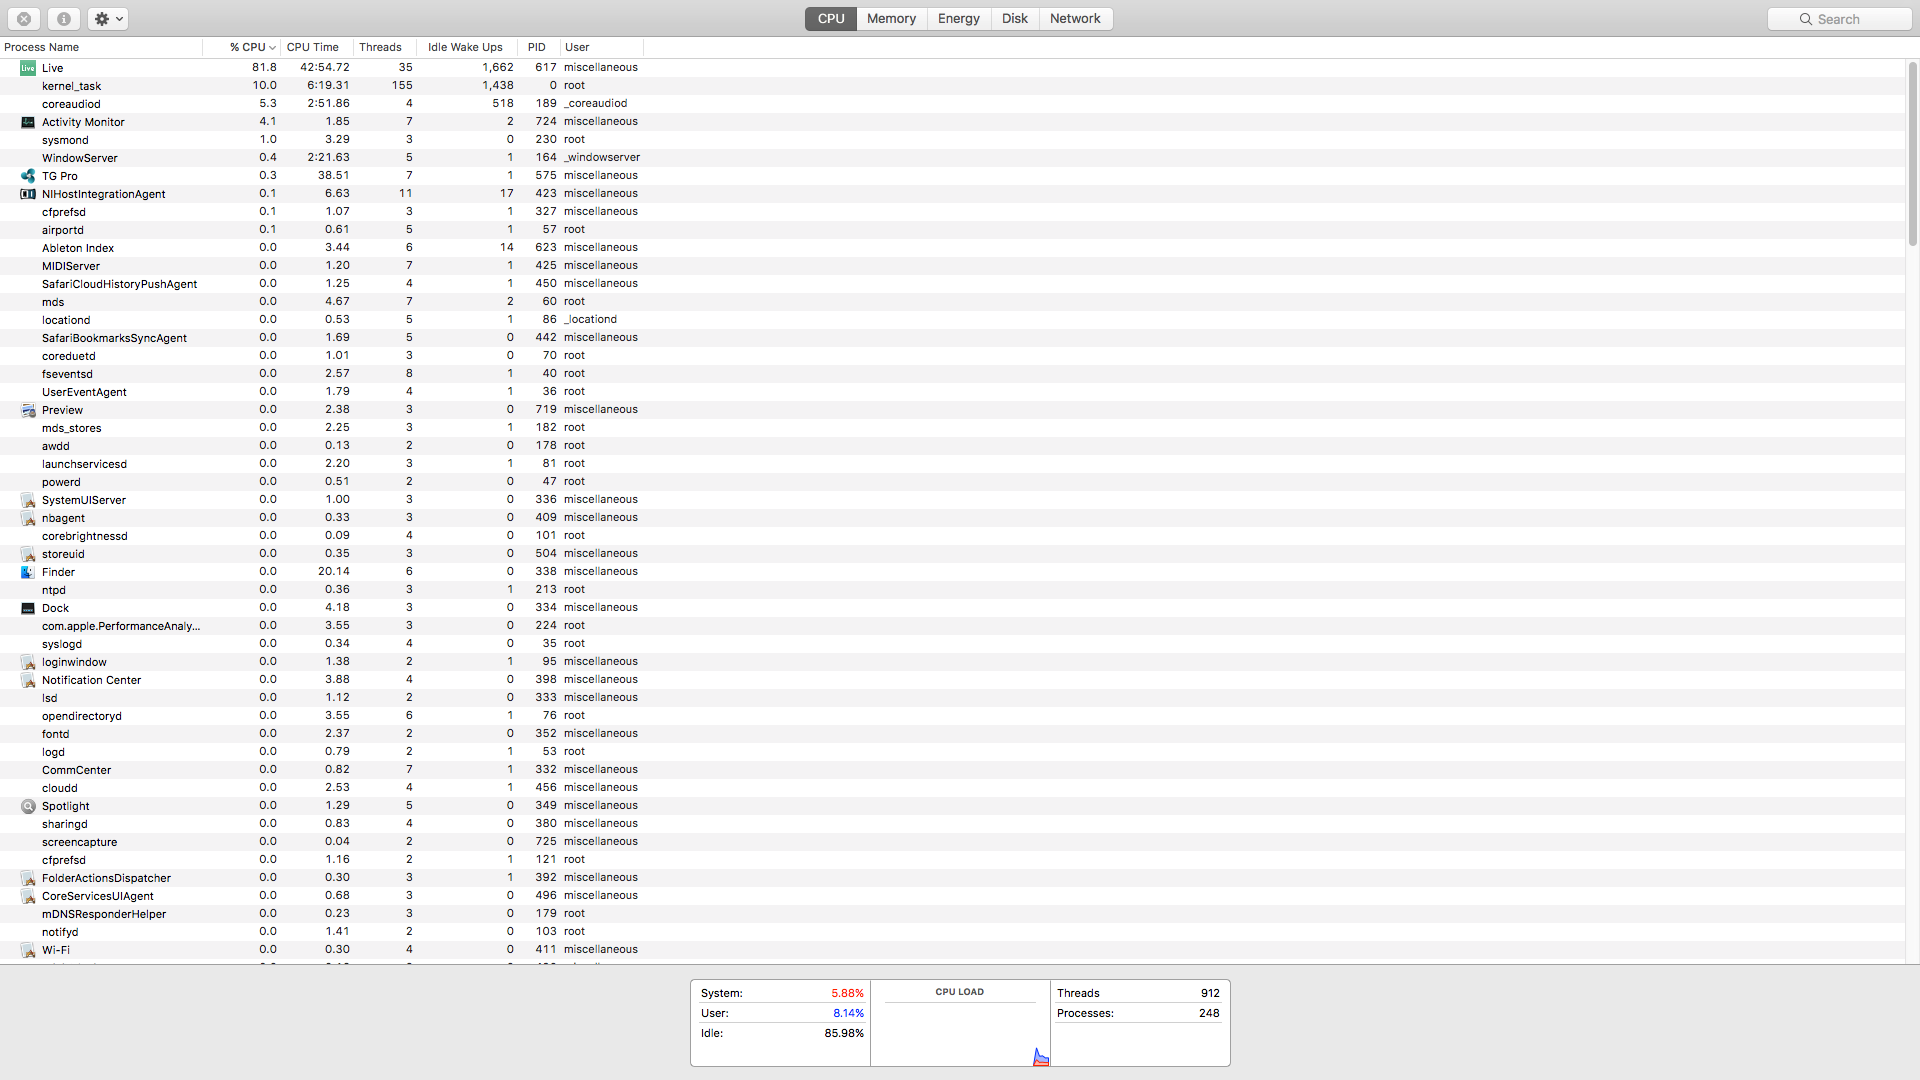This screenshot has height=1080, width=1920.
Task: Select the sysmond process row
Action: (952, 140)
